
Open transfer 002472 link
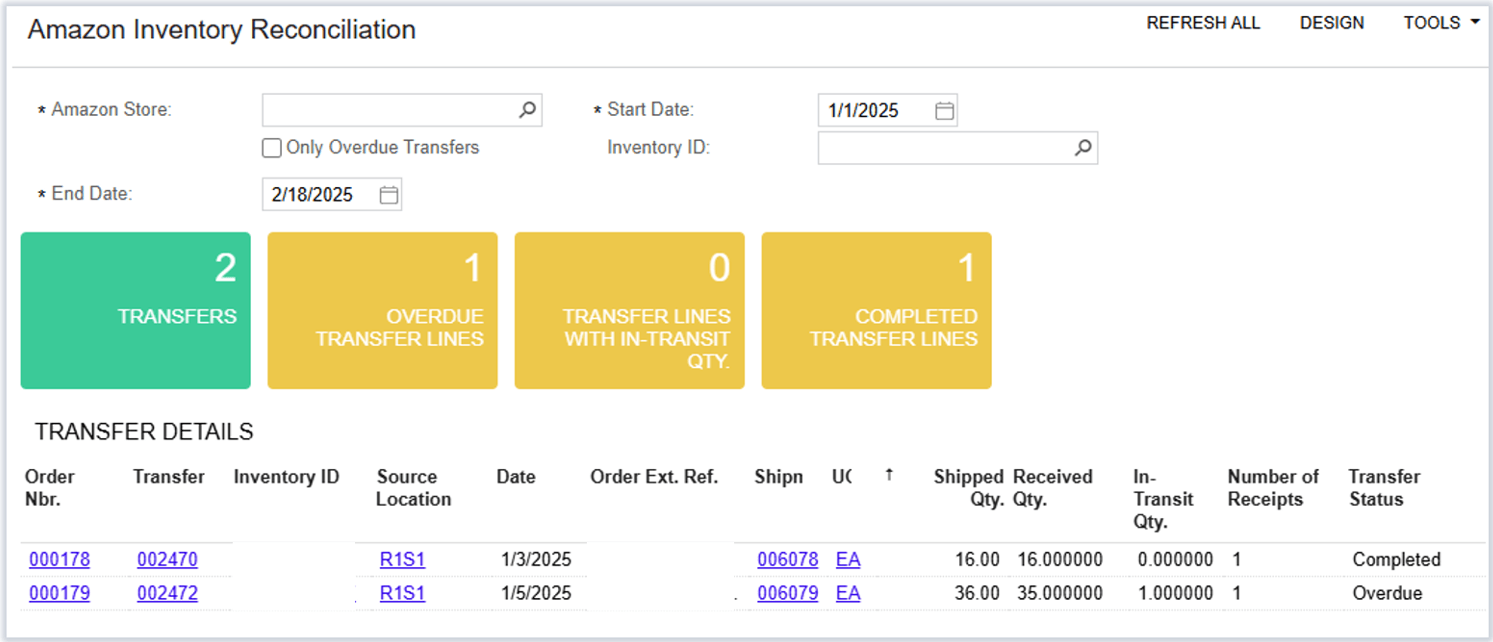[x=167, y=593]
